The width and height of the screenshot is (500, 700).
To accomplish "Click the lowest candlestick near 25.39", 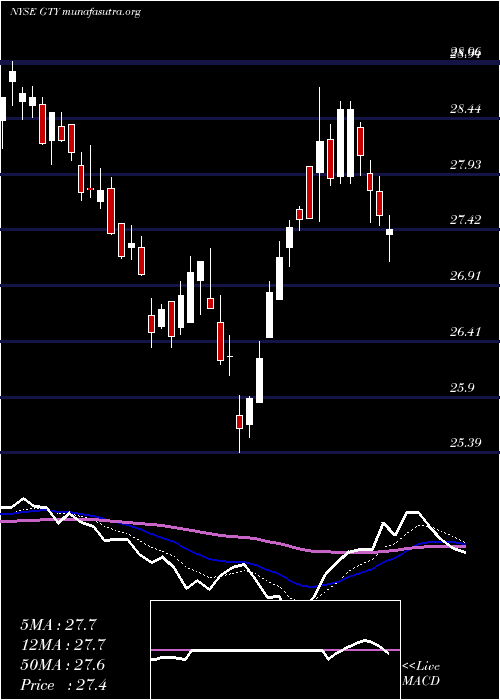I will (x=240, y=424).
